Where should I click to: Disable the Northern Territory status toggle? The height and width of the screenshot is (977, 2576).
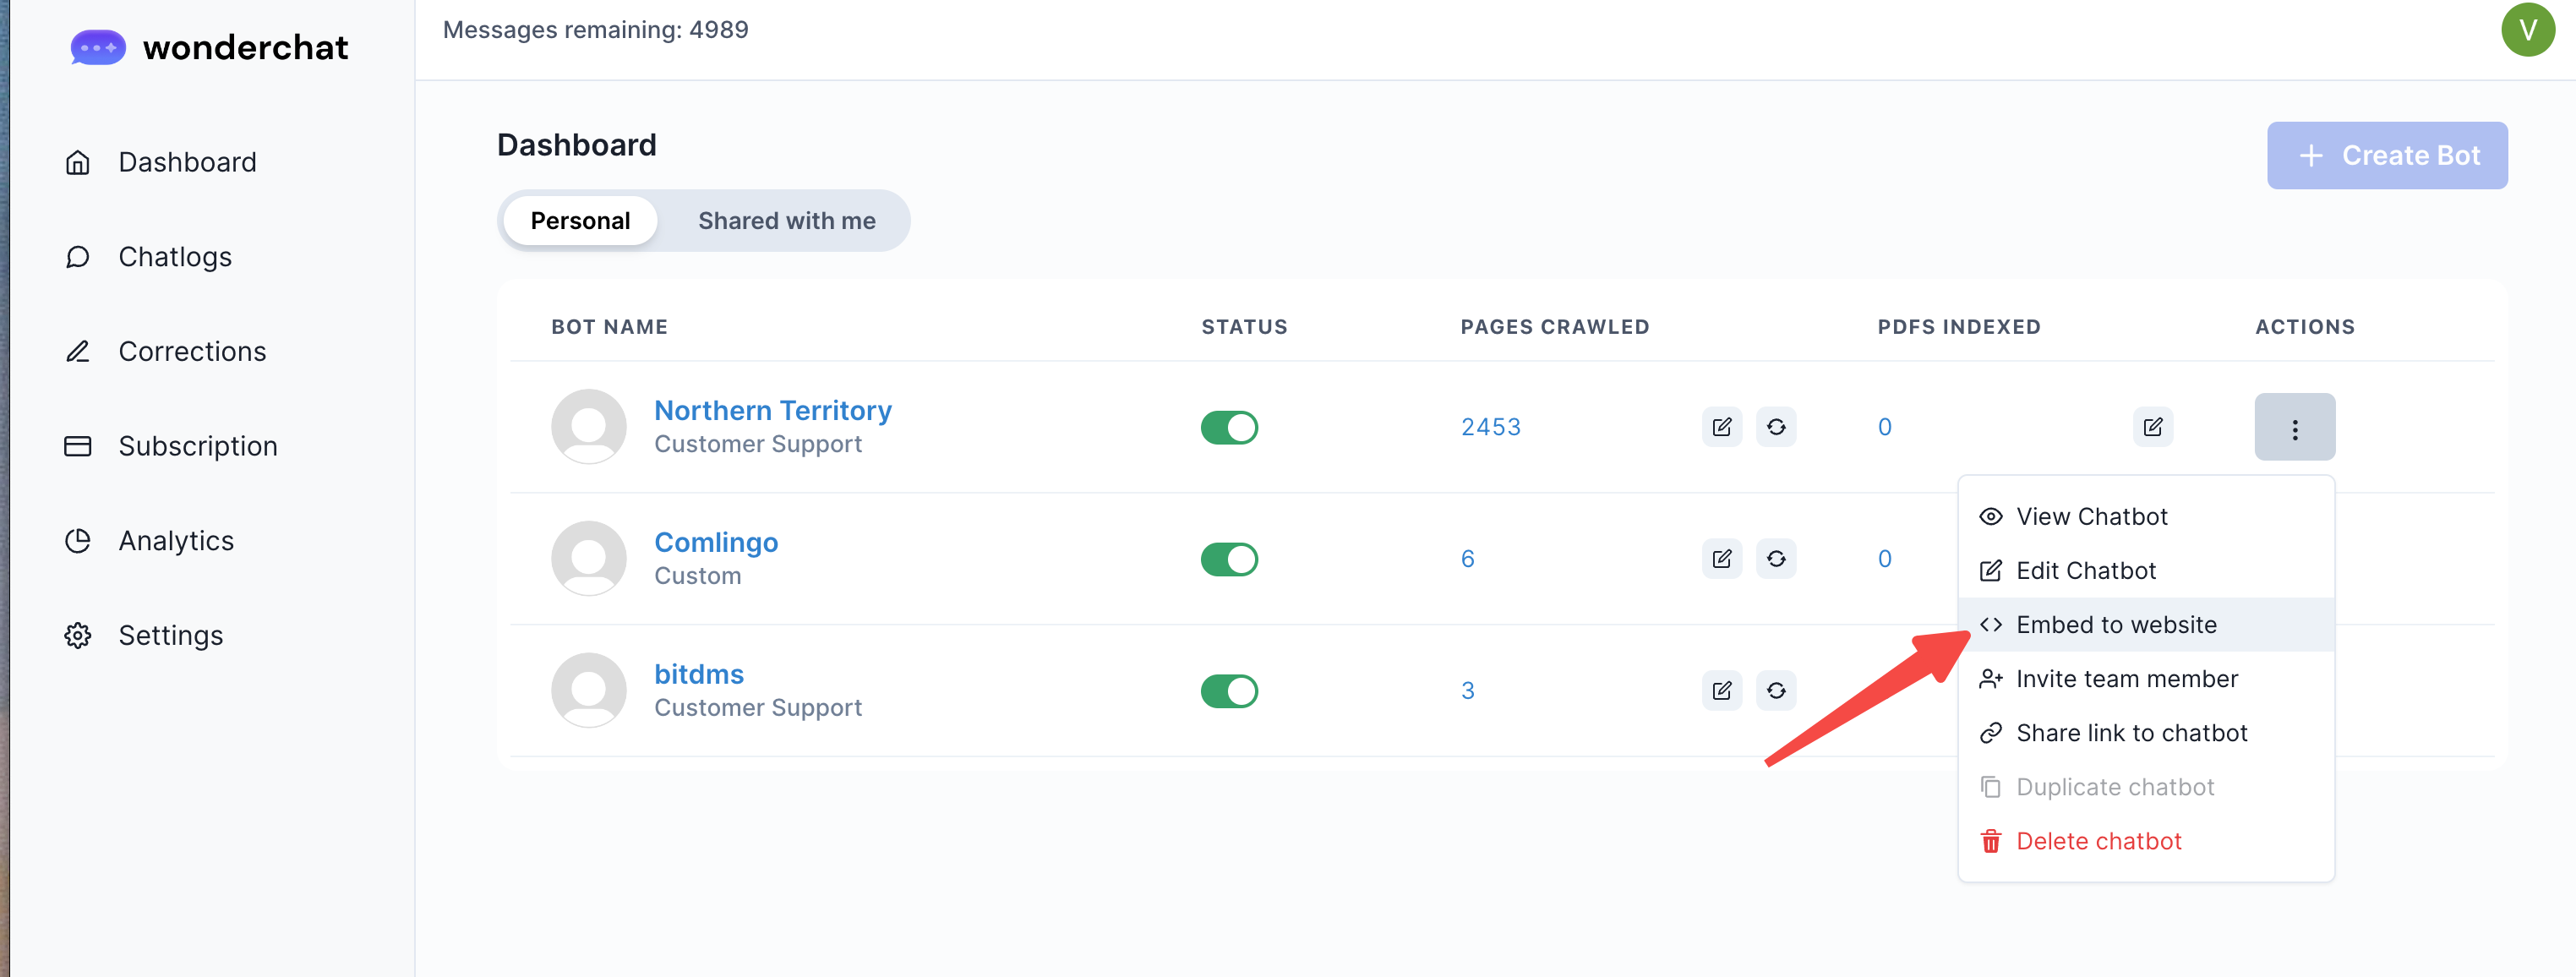tap(1228, 428)
